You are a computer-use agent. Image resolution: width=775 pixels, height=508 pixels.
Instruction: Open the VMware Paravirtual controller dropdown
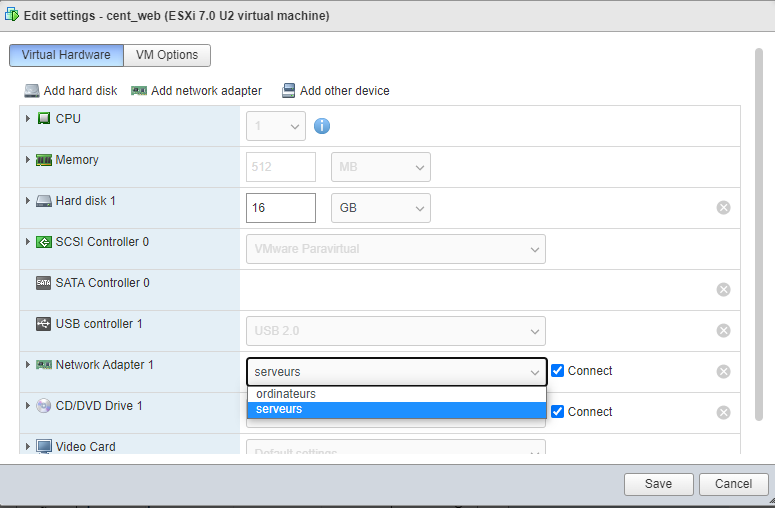point(396,249)
